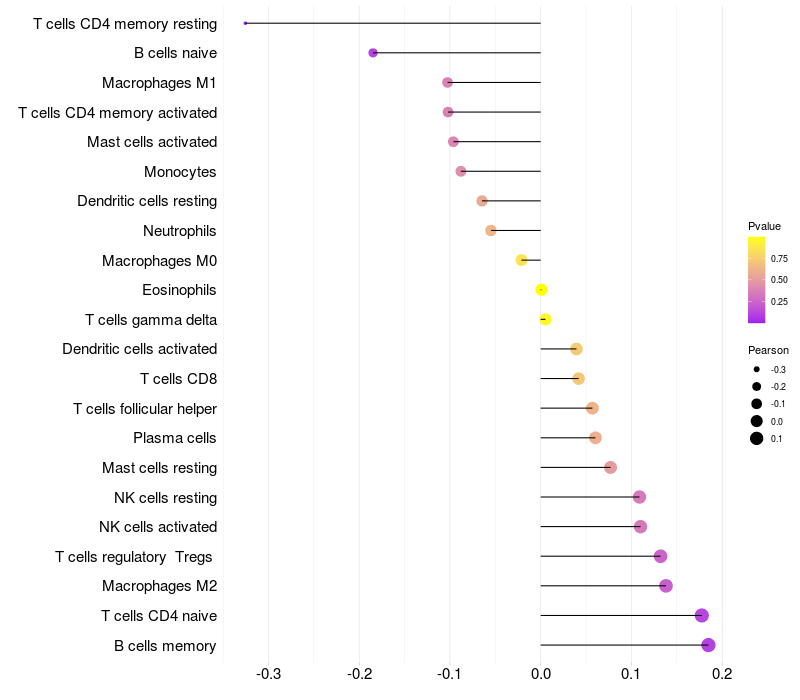This screenshot has width=800, height=700.
Task: Click the -0.3 Pearson size legend dot
Action: [756, 369]
